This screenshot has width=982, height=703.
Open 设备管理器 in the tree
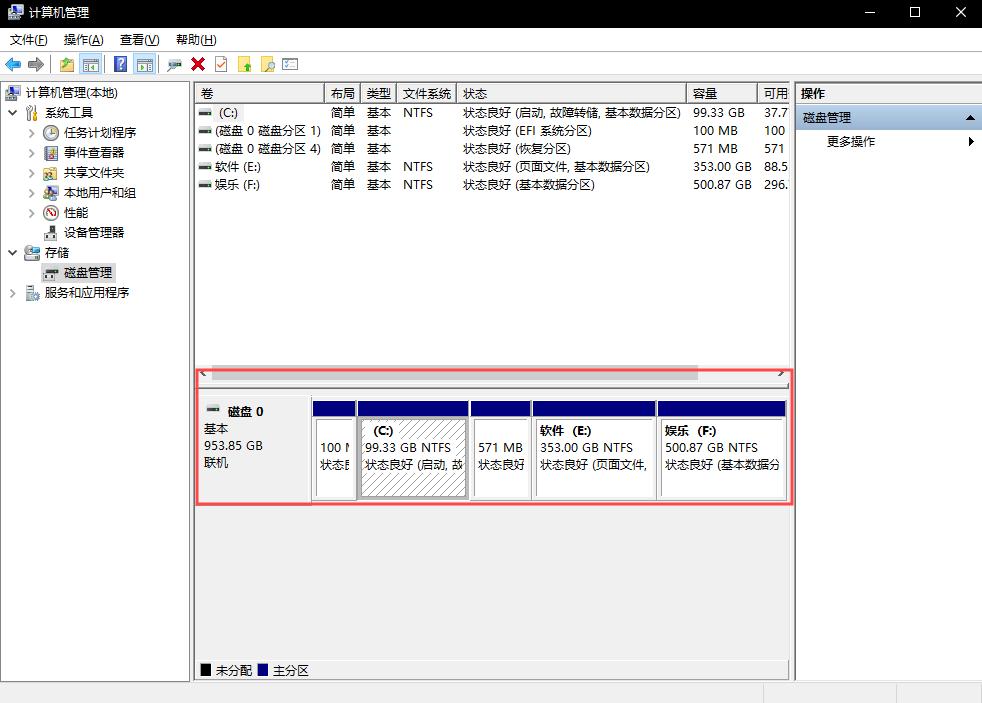click(94, 232)
